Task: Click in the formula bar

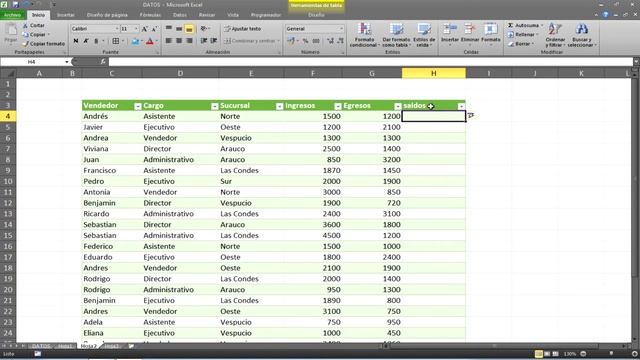Action: [x=370, y=62]
